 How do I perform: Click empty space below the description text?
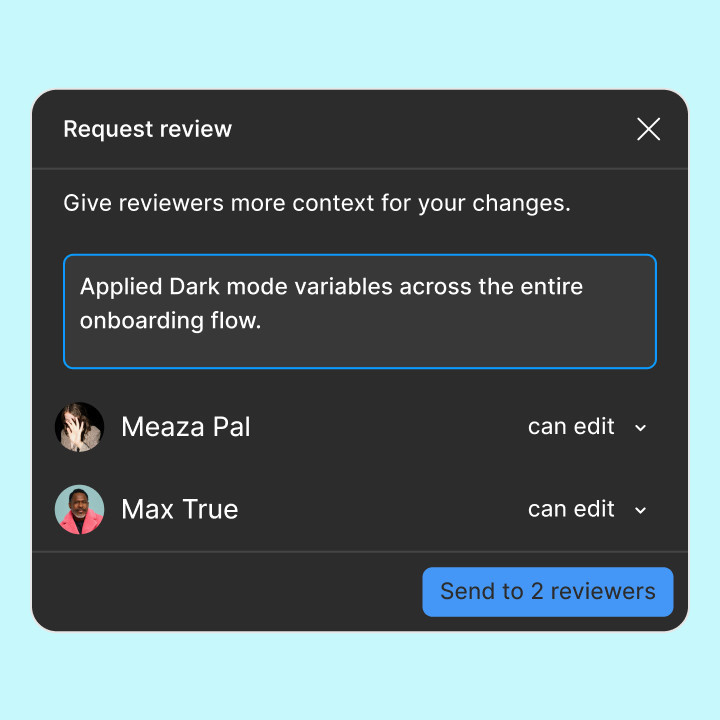click(x=360, y=351)
